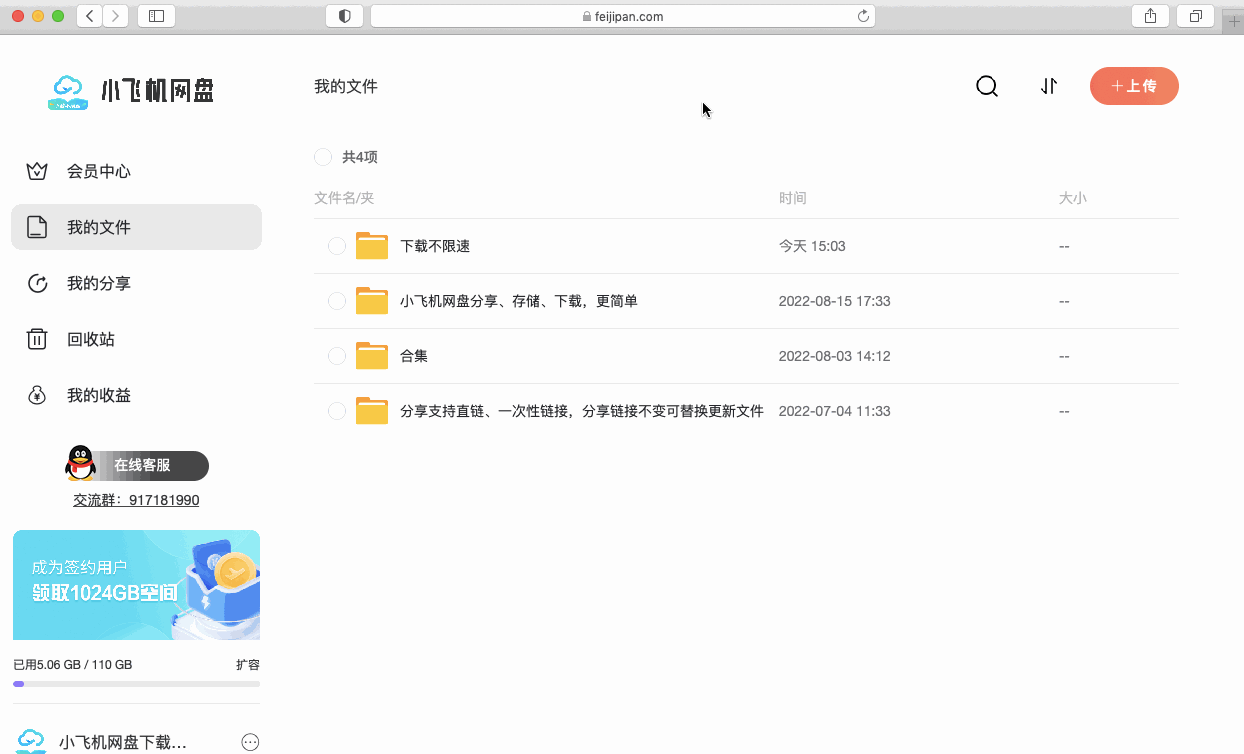Open the QQ 在线客服 chat icon
1244x754 pixels.
point(80,465)
